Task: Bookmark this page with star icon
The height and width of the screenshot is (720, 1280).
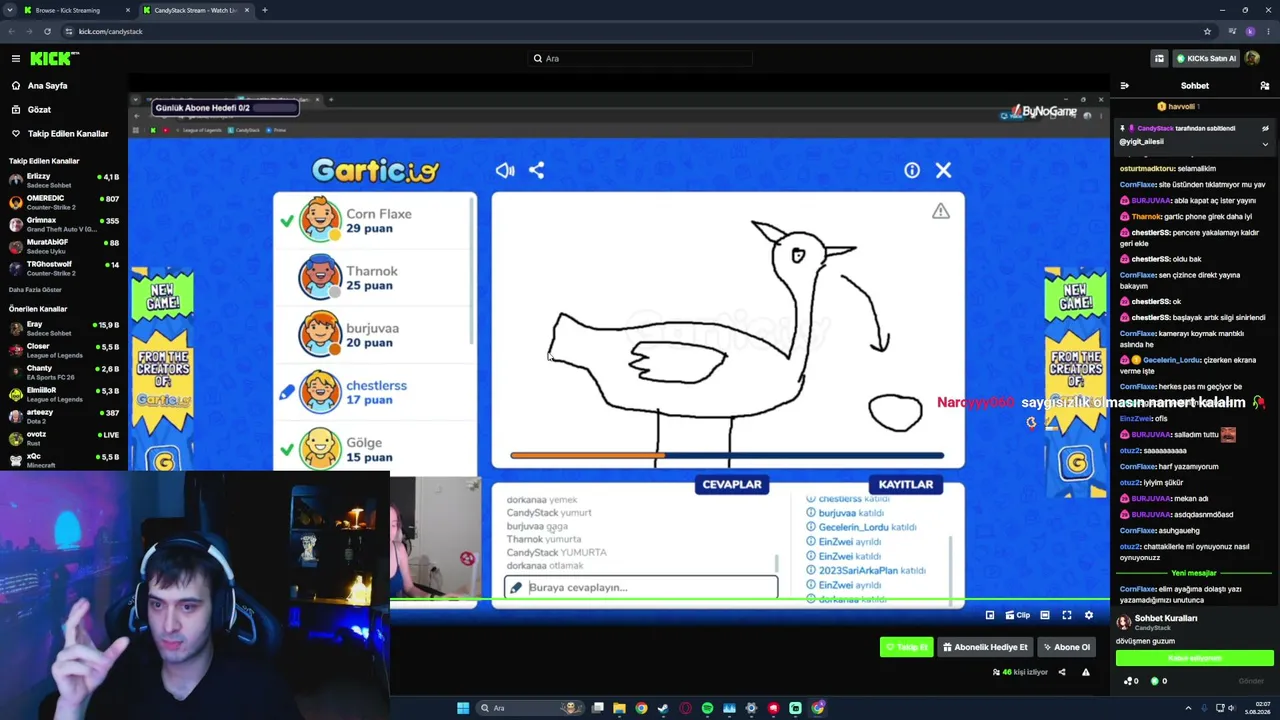Action: [x=1208, y=31]
